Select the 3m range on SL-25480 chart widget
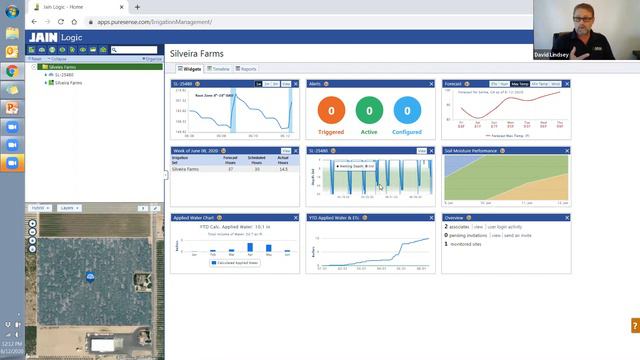The width and height of the screenshot is (640, 360). tap(276, 84)
